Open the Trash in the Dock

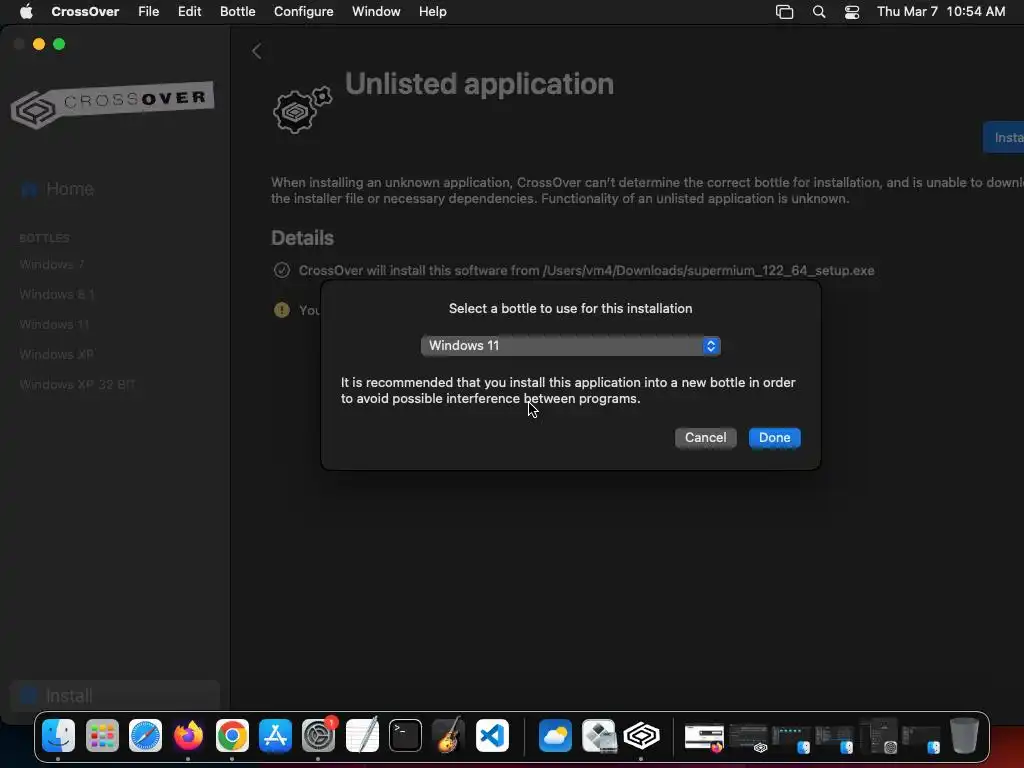pos(964,735)
